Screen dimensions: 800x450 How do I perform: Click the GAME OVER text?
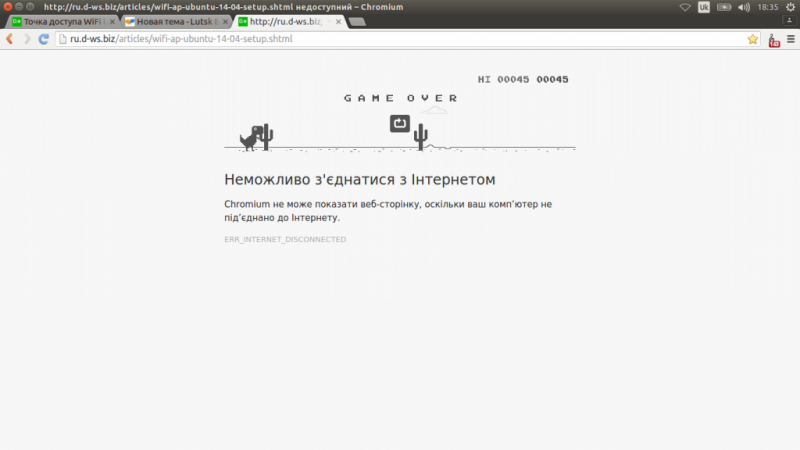[401, 98]
